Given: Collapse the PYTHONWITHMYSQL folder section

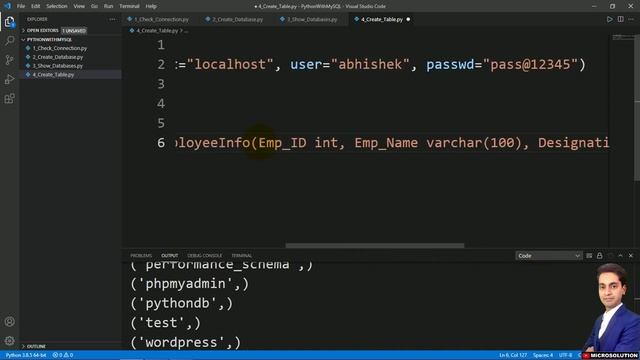Looking at the screenshot, I should pos(49,40).
